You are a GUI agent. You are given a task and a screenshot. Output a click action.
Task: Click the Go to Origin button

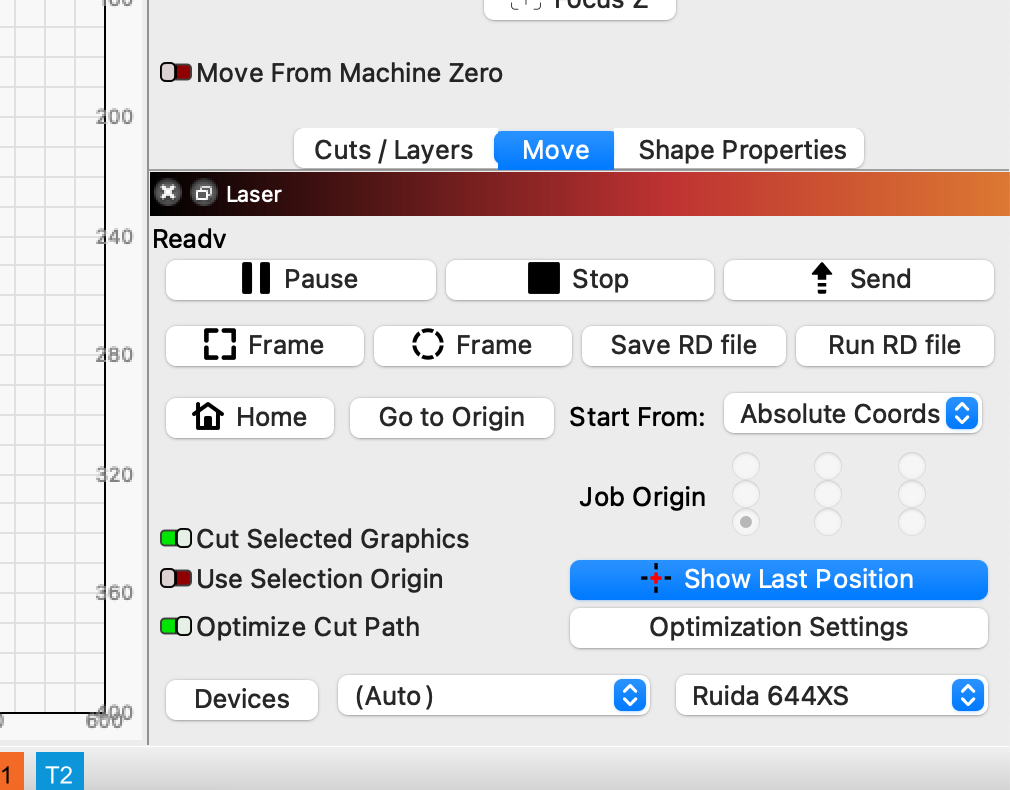[451, 417]
